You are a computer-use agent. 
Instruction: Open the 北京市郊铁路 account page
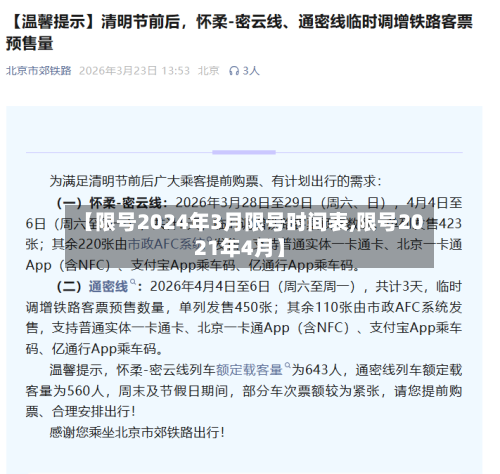pos(39,71)
